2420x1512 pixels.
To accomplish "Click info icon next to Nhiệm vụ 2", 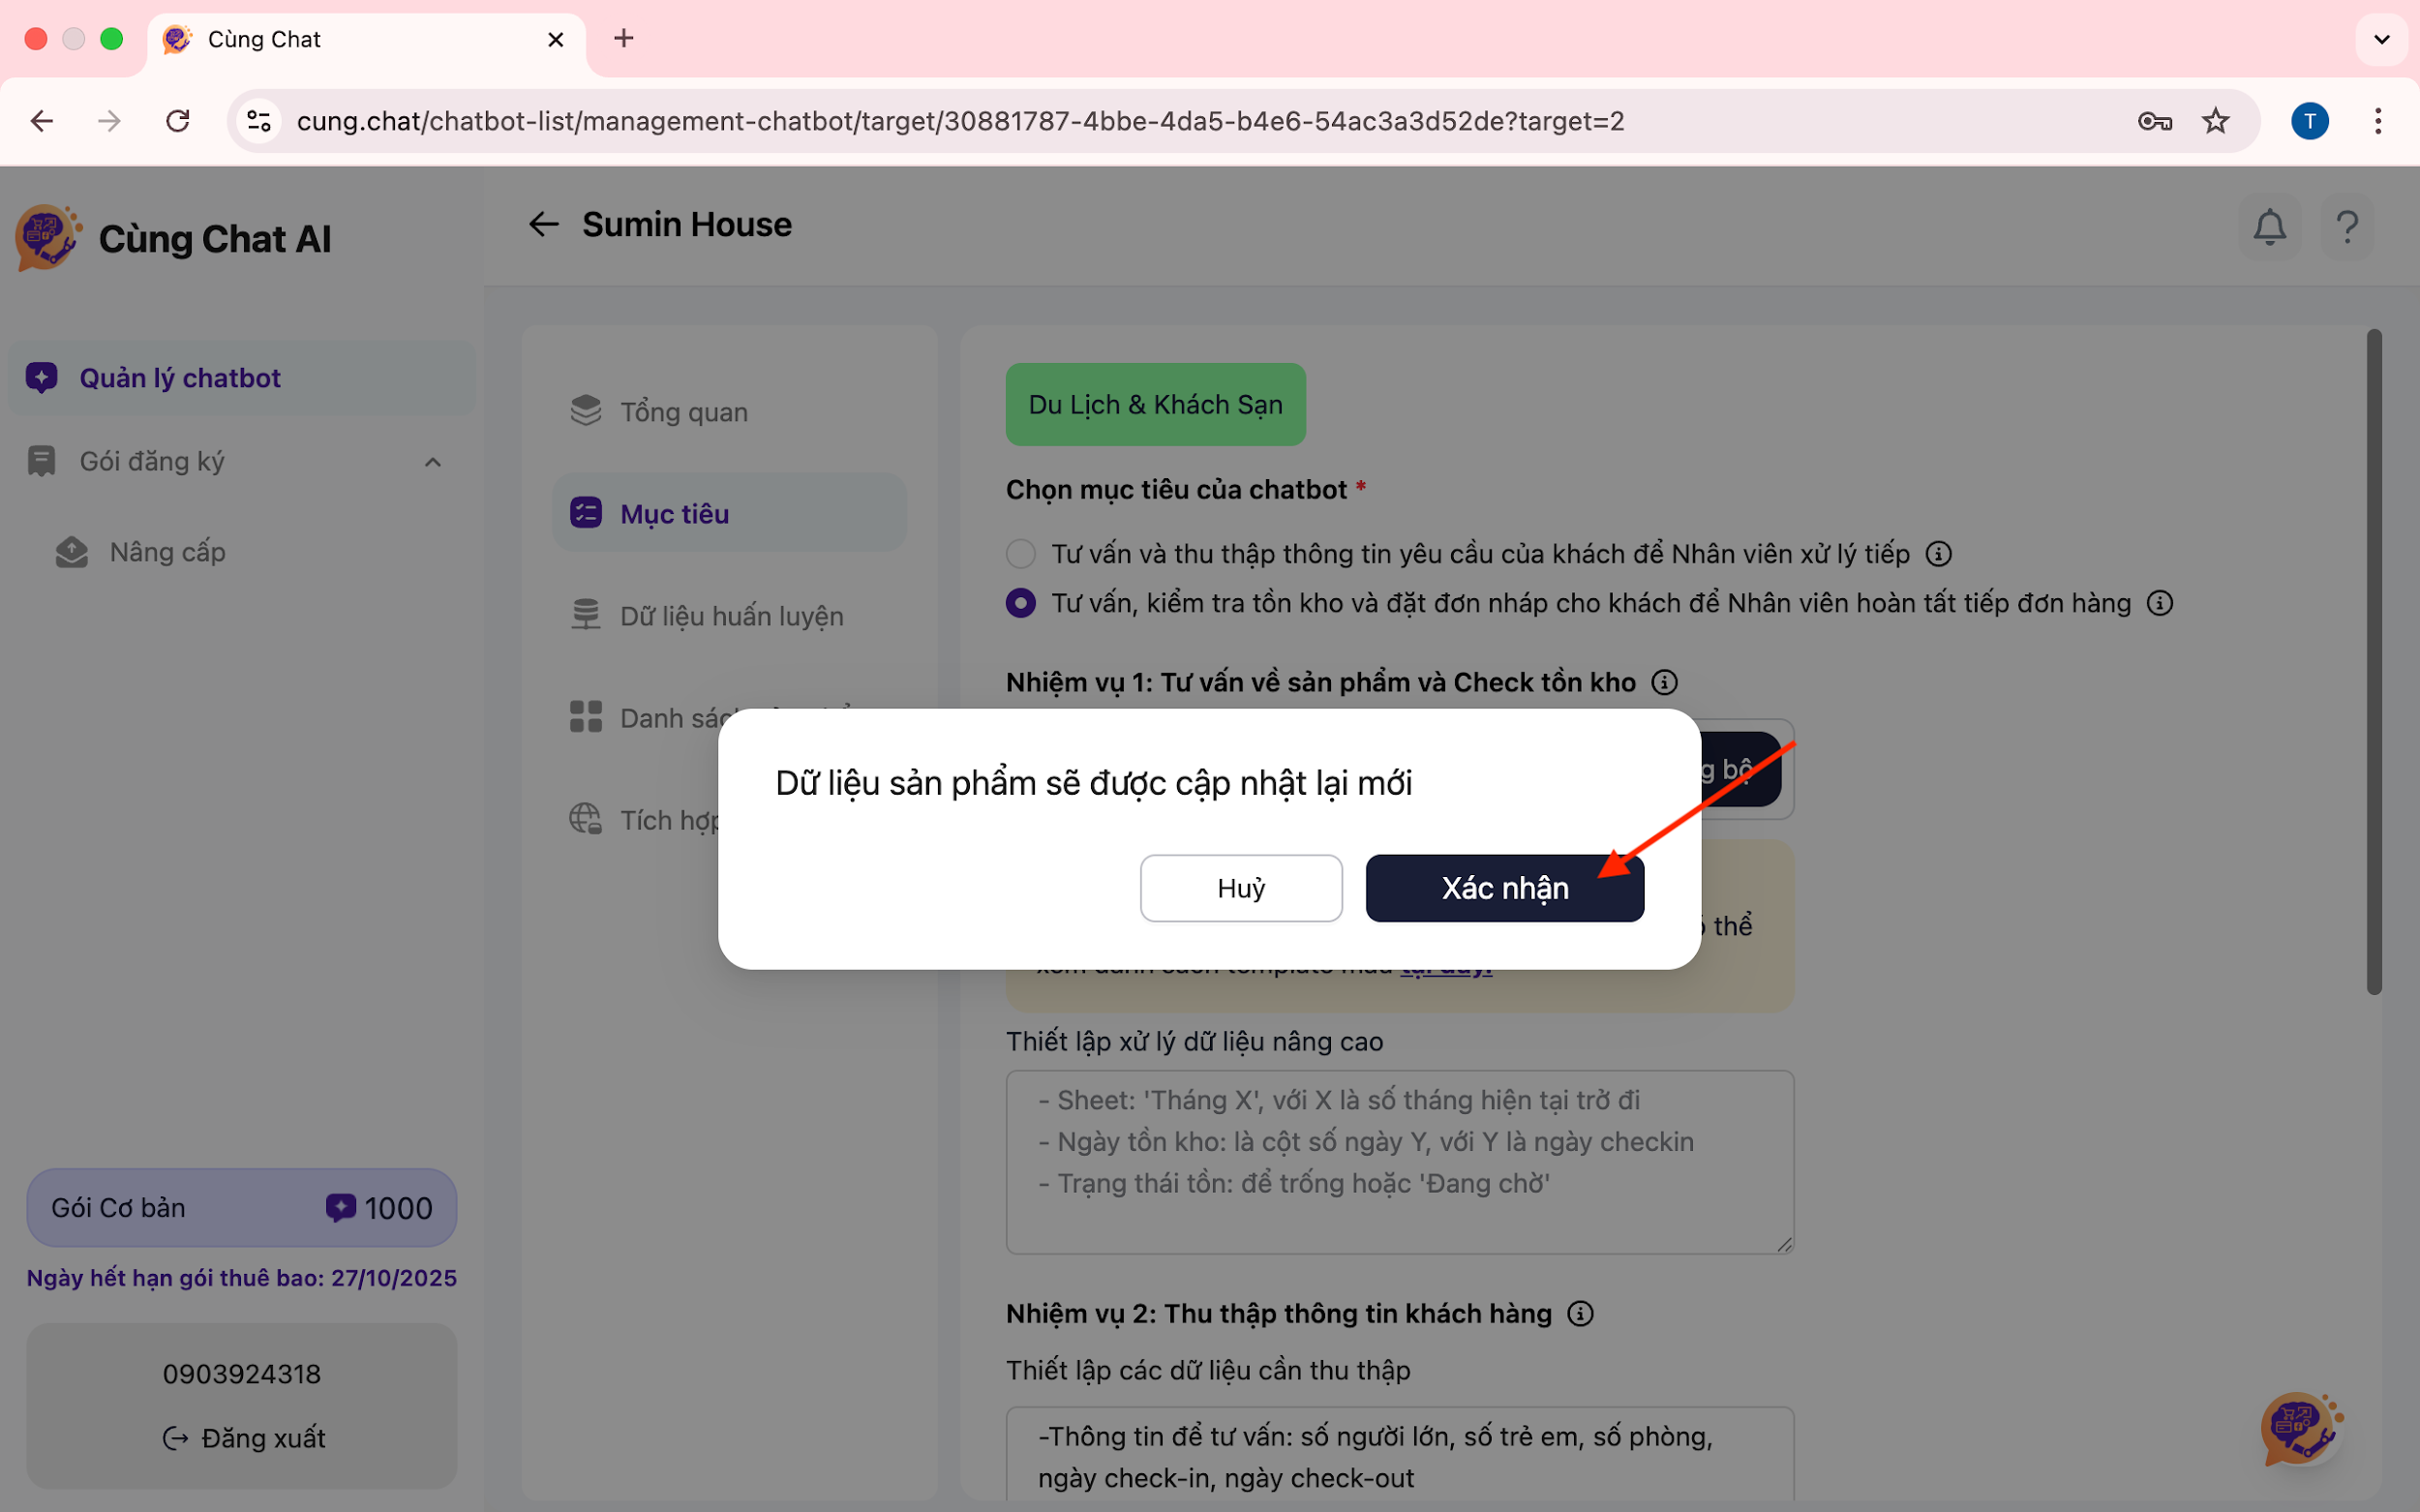I will click(x=1580, y=1313).
